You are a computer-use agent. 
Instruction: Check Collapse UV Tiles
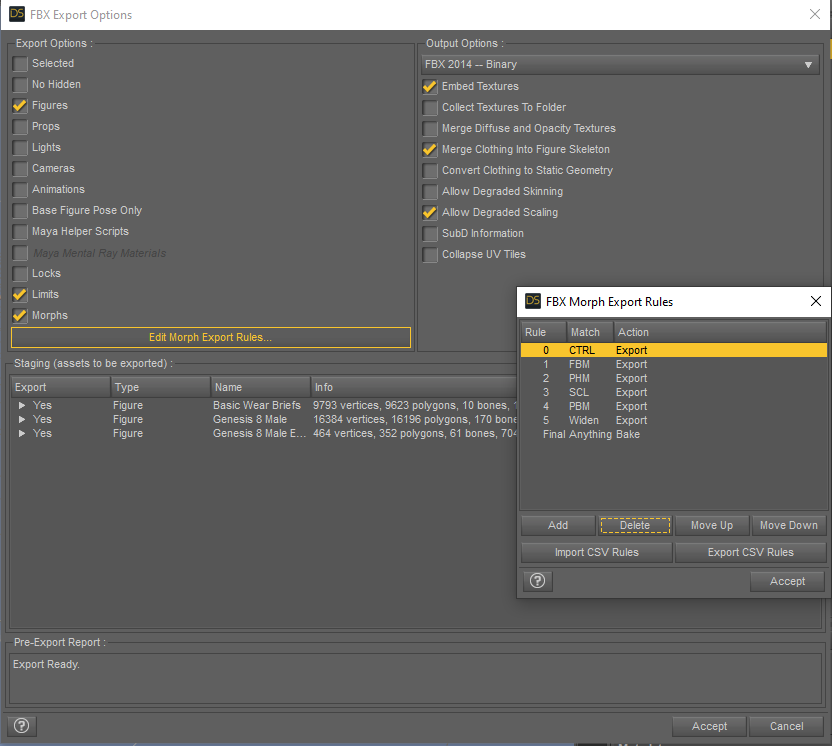point(430,255)
